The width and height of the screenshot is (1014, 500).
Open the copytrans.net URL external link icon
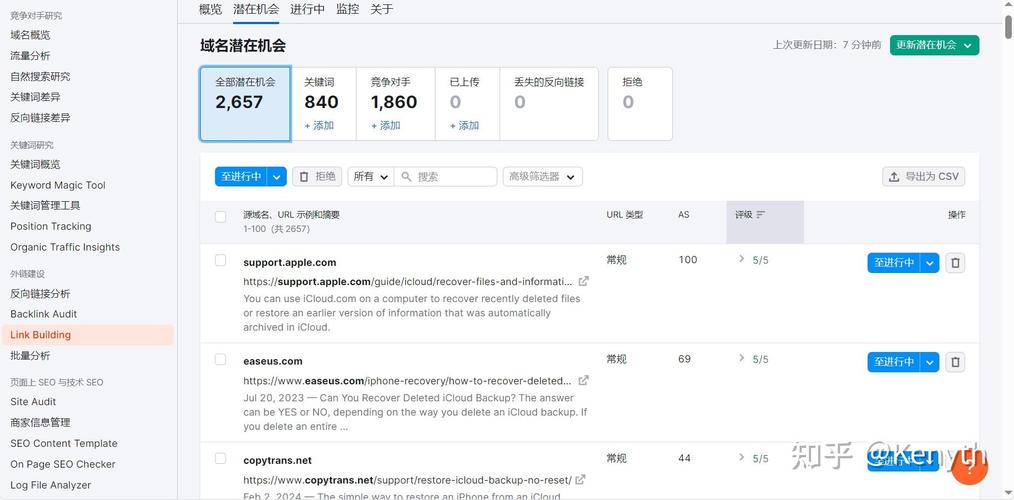pos(581,480)
